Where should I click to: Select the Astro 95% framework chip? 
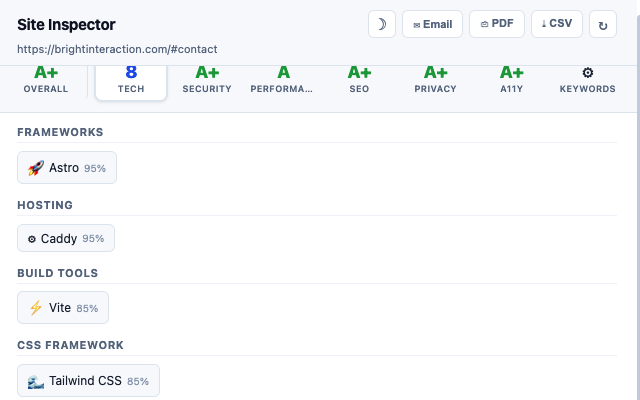click(x=67, y=168)
